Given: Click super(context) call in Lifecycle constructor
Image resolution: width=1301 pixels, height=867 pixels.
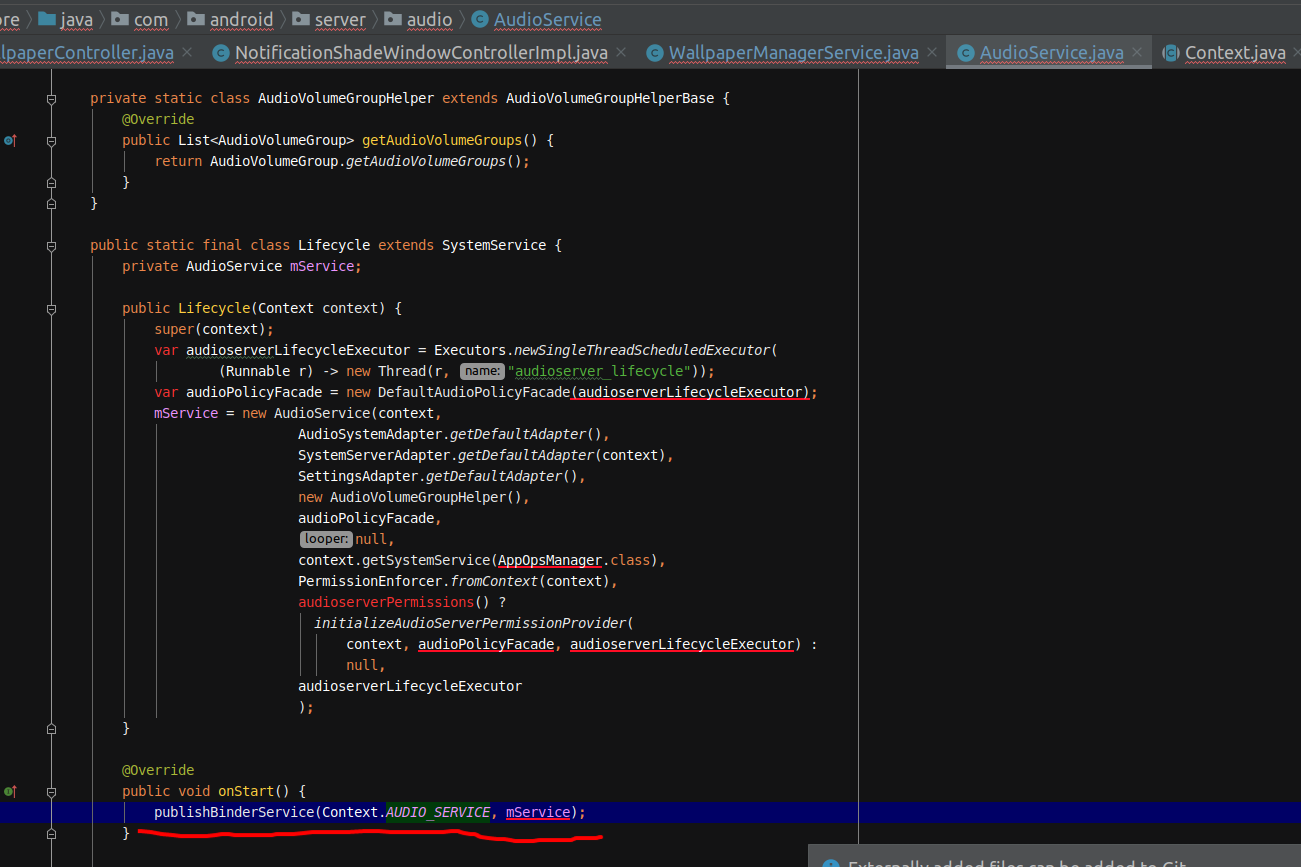Looking at the screenshot, I should click(x=210, y=329).
